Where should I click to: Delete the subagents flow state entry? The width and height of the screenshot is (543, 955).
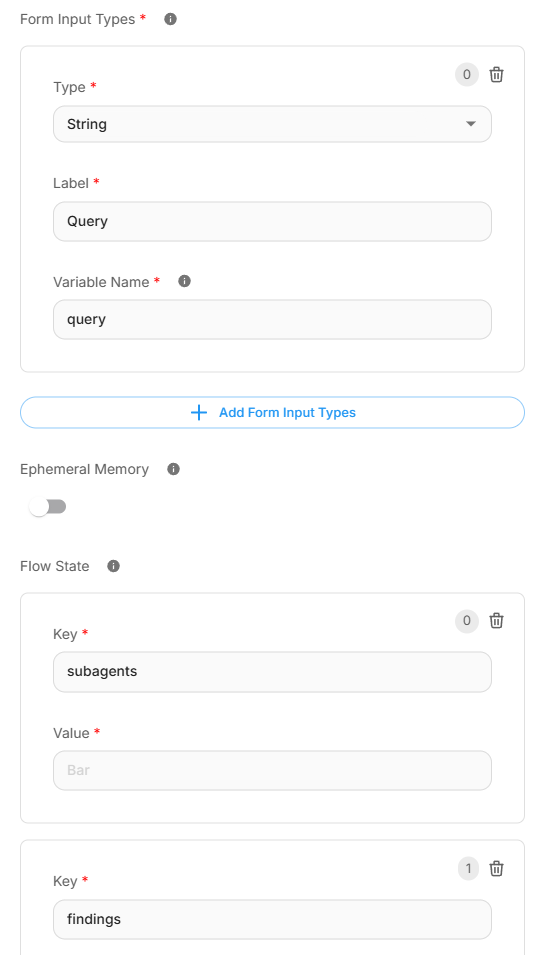497,621
